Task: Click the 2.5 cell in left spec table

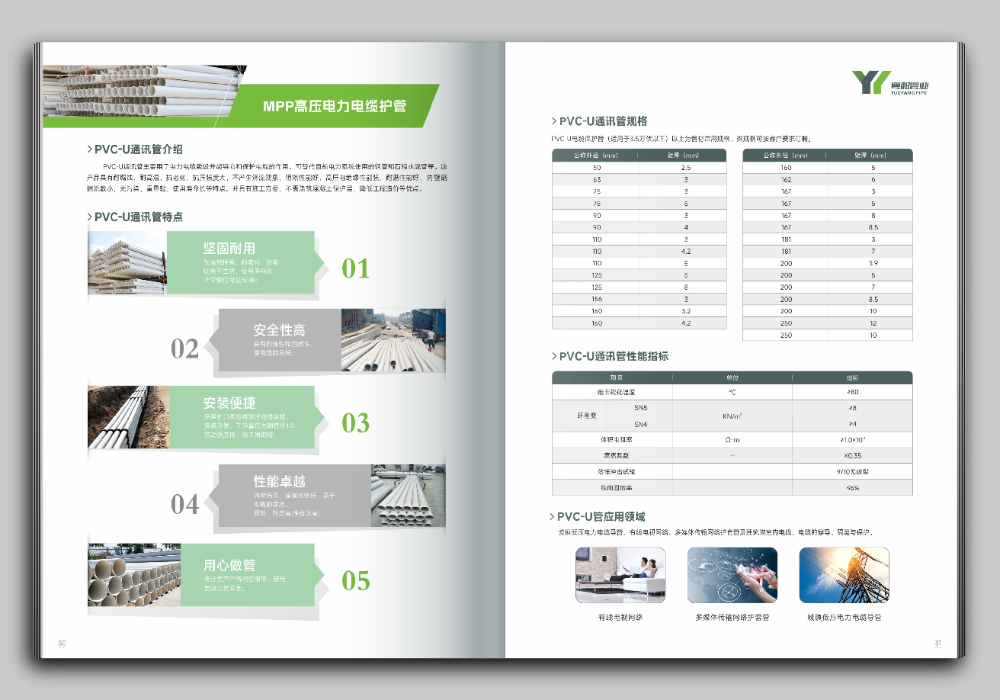Action: point(686,168)
